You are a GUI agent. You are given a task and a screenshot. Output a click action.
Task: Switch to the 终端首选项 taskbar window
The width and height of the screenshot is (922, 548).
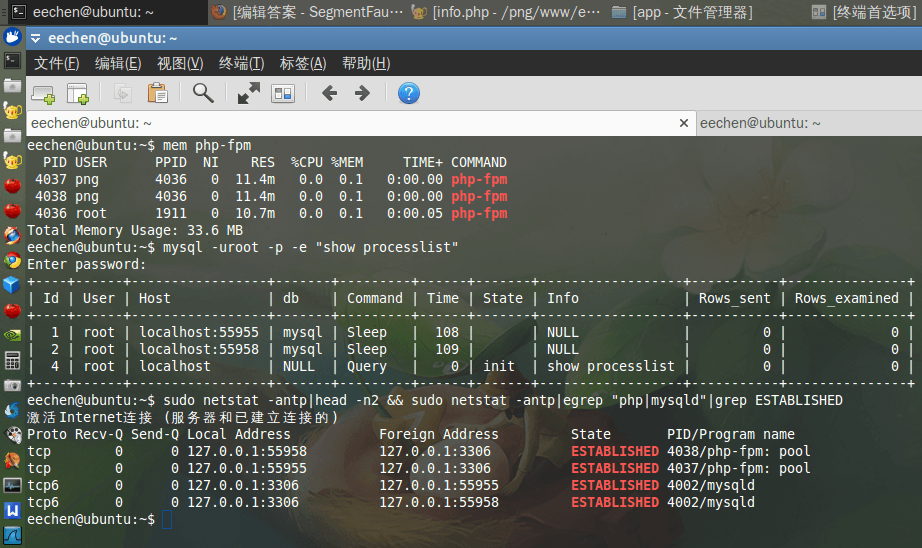pyautogui.click(x=863, y=12)
